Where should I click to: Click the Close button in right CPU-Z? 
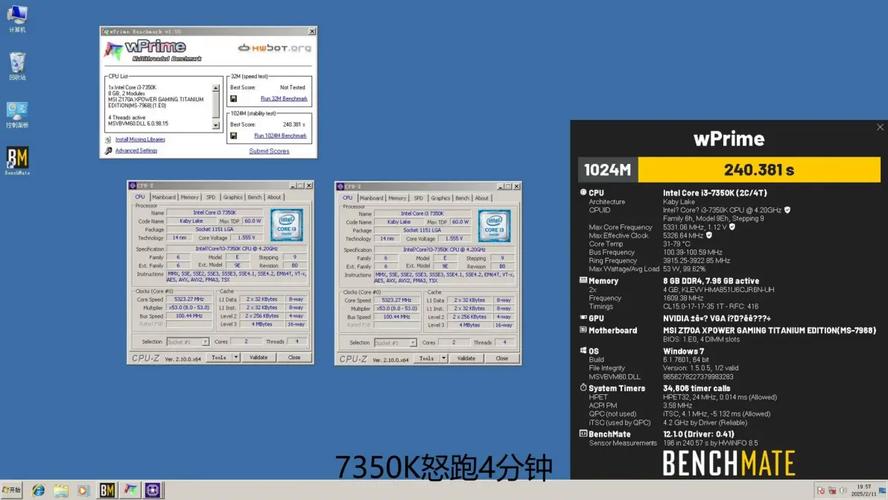pyautogui.click(x=502, y=358)
